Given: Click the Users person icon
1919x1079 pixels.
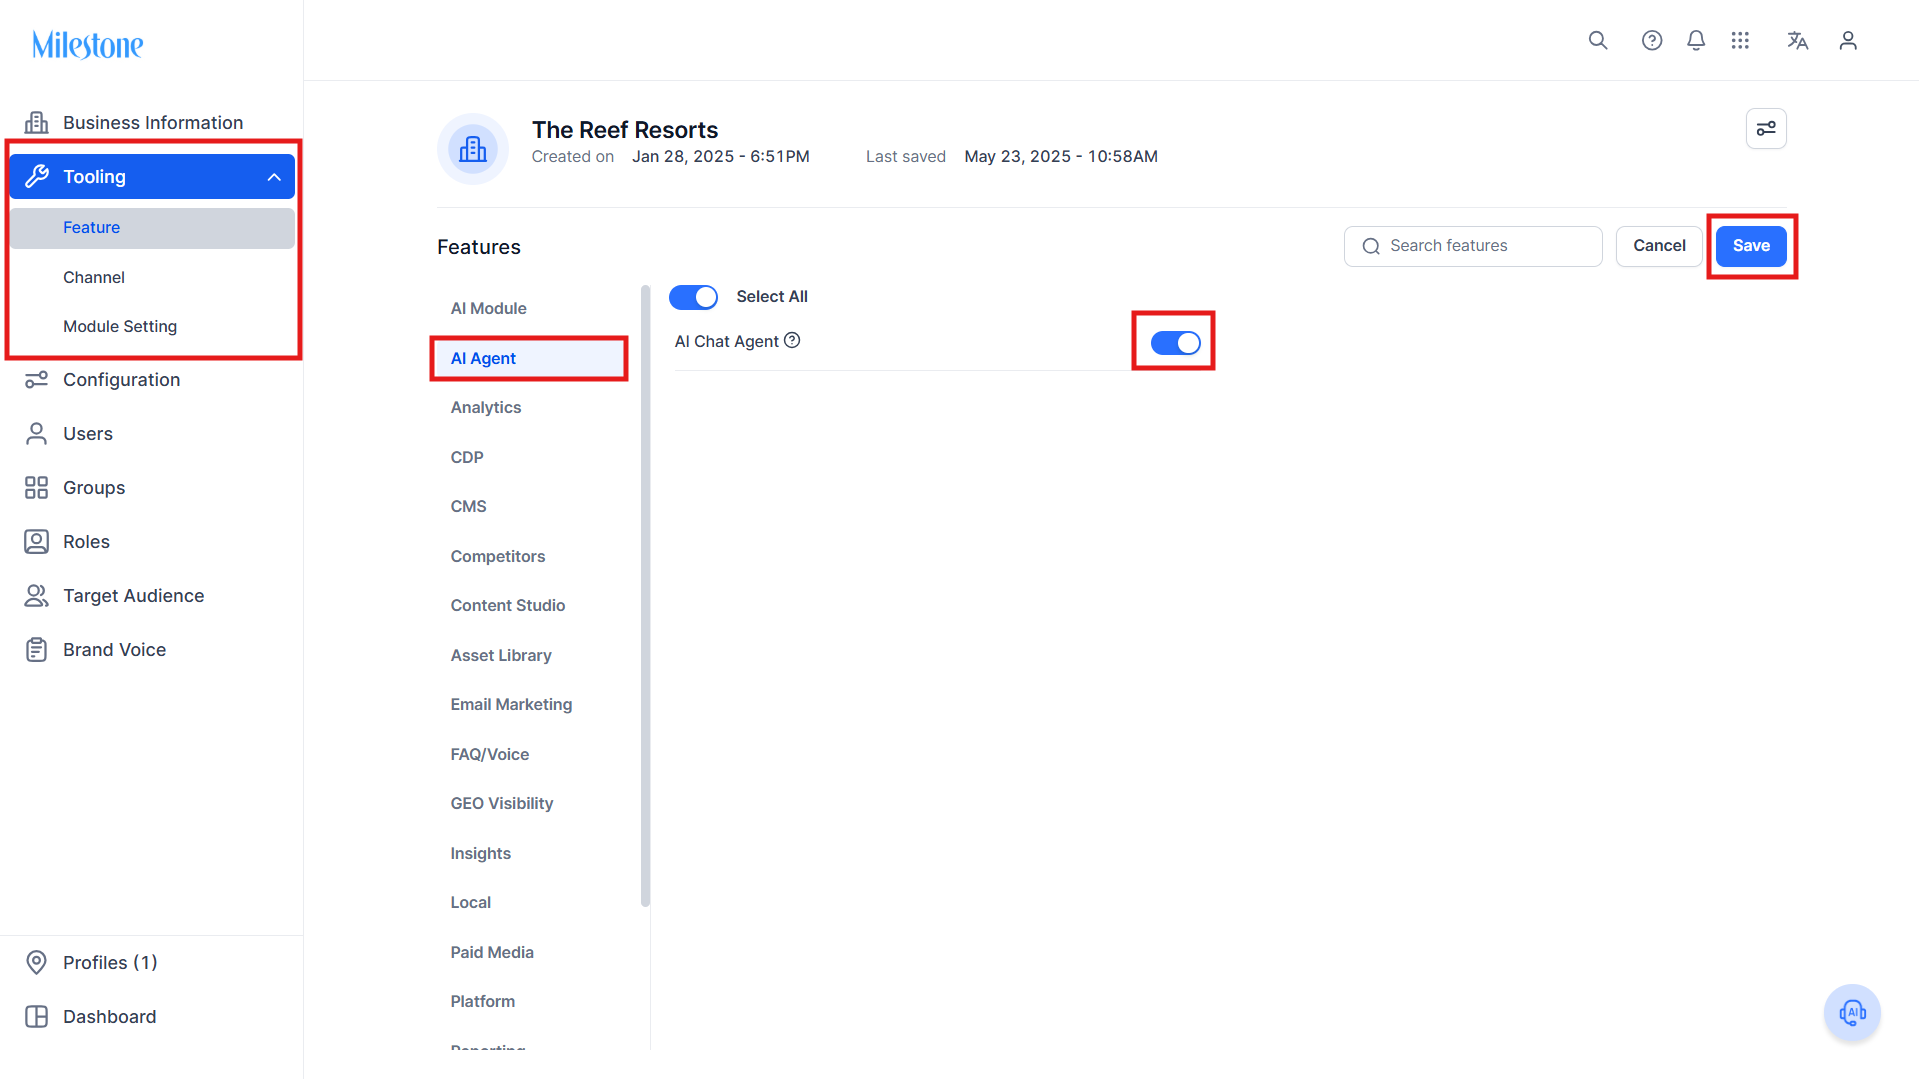Looking at the screenshot, I should 36,434.
